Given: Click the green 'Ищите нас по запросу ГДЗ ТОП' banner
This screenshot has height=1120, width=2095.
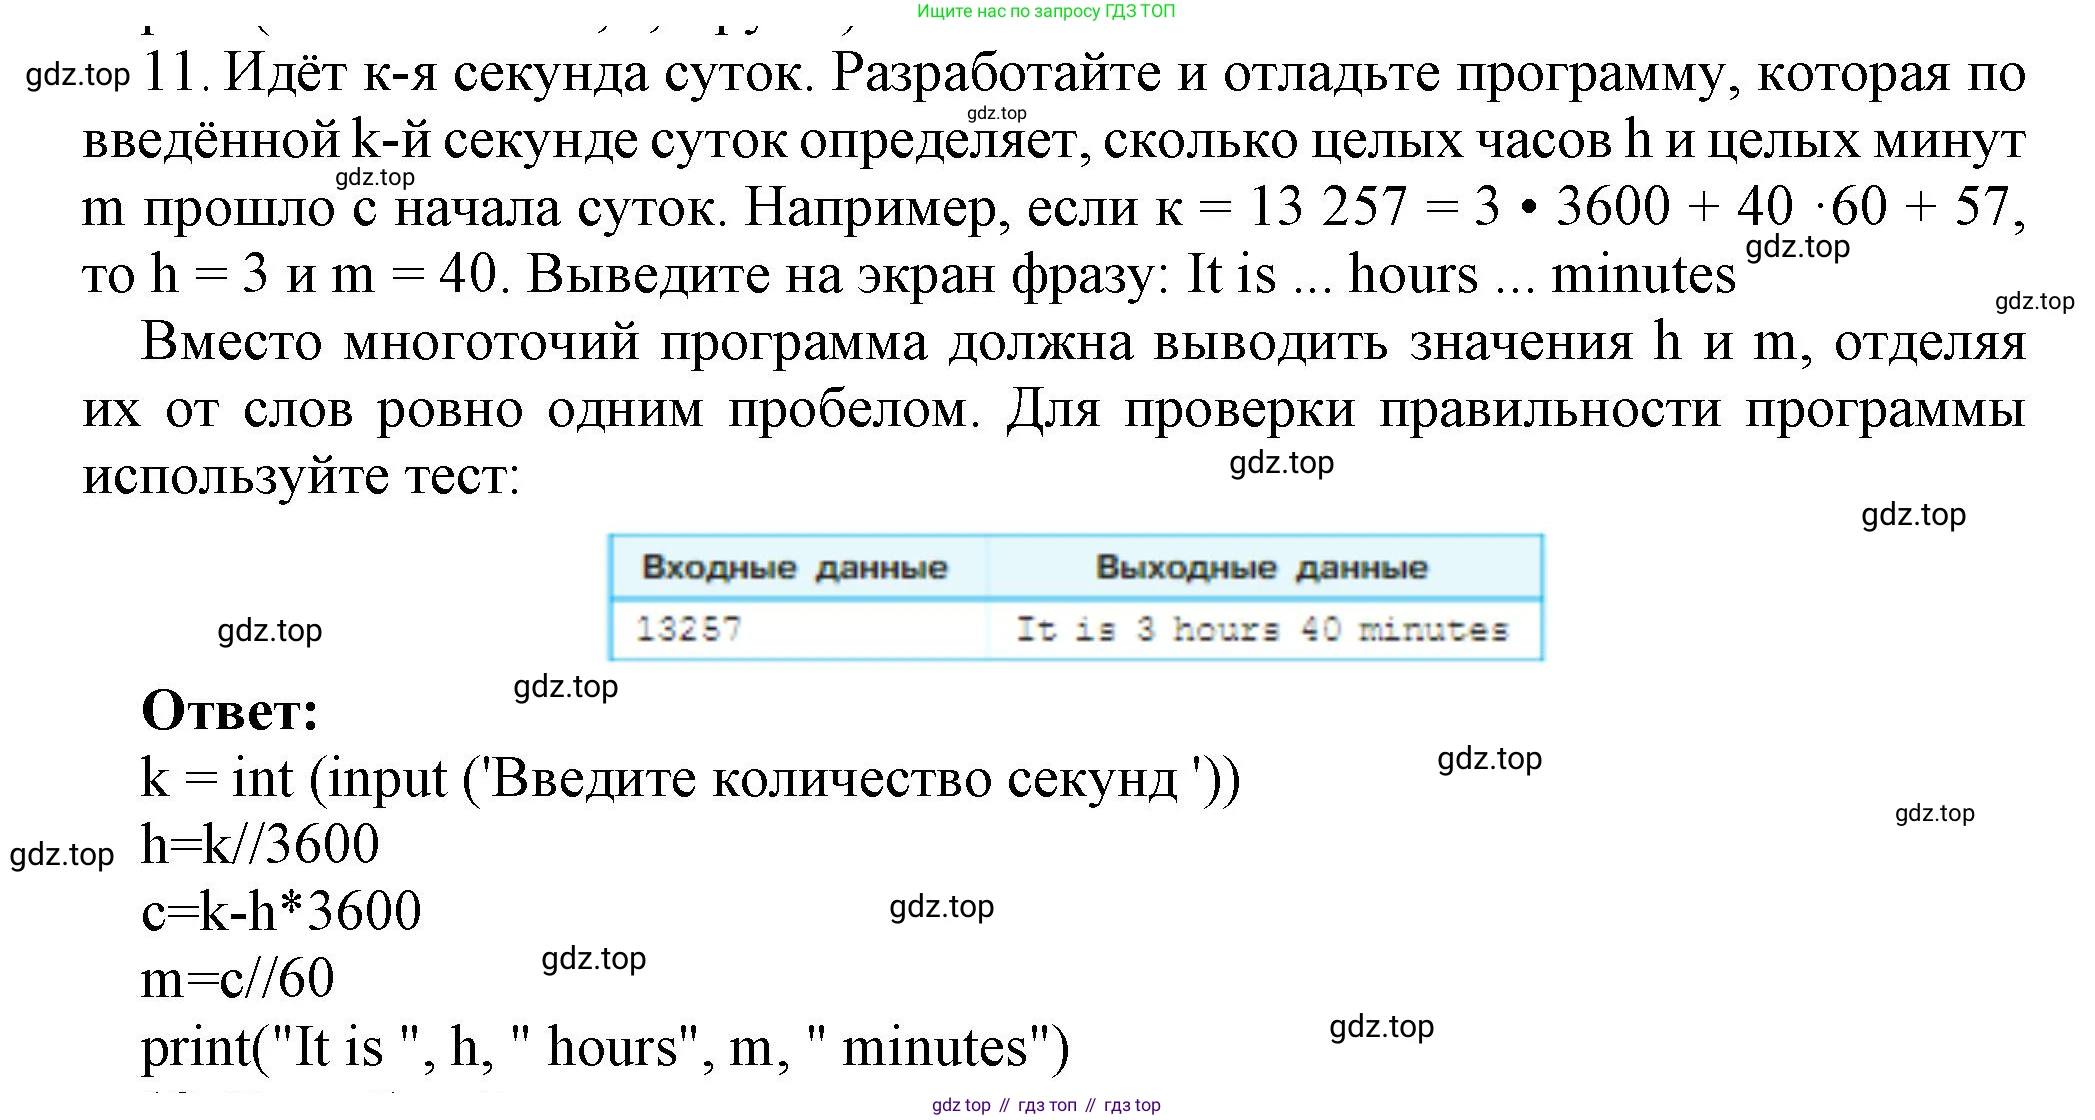Looking at the screenshot, I should pos(1046,11).
